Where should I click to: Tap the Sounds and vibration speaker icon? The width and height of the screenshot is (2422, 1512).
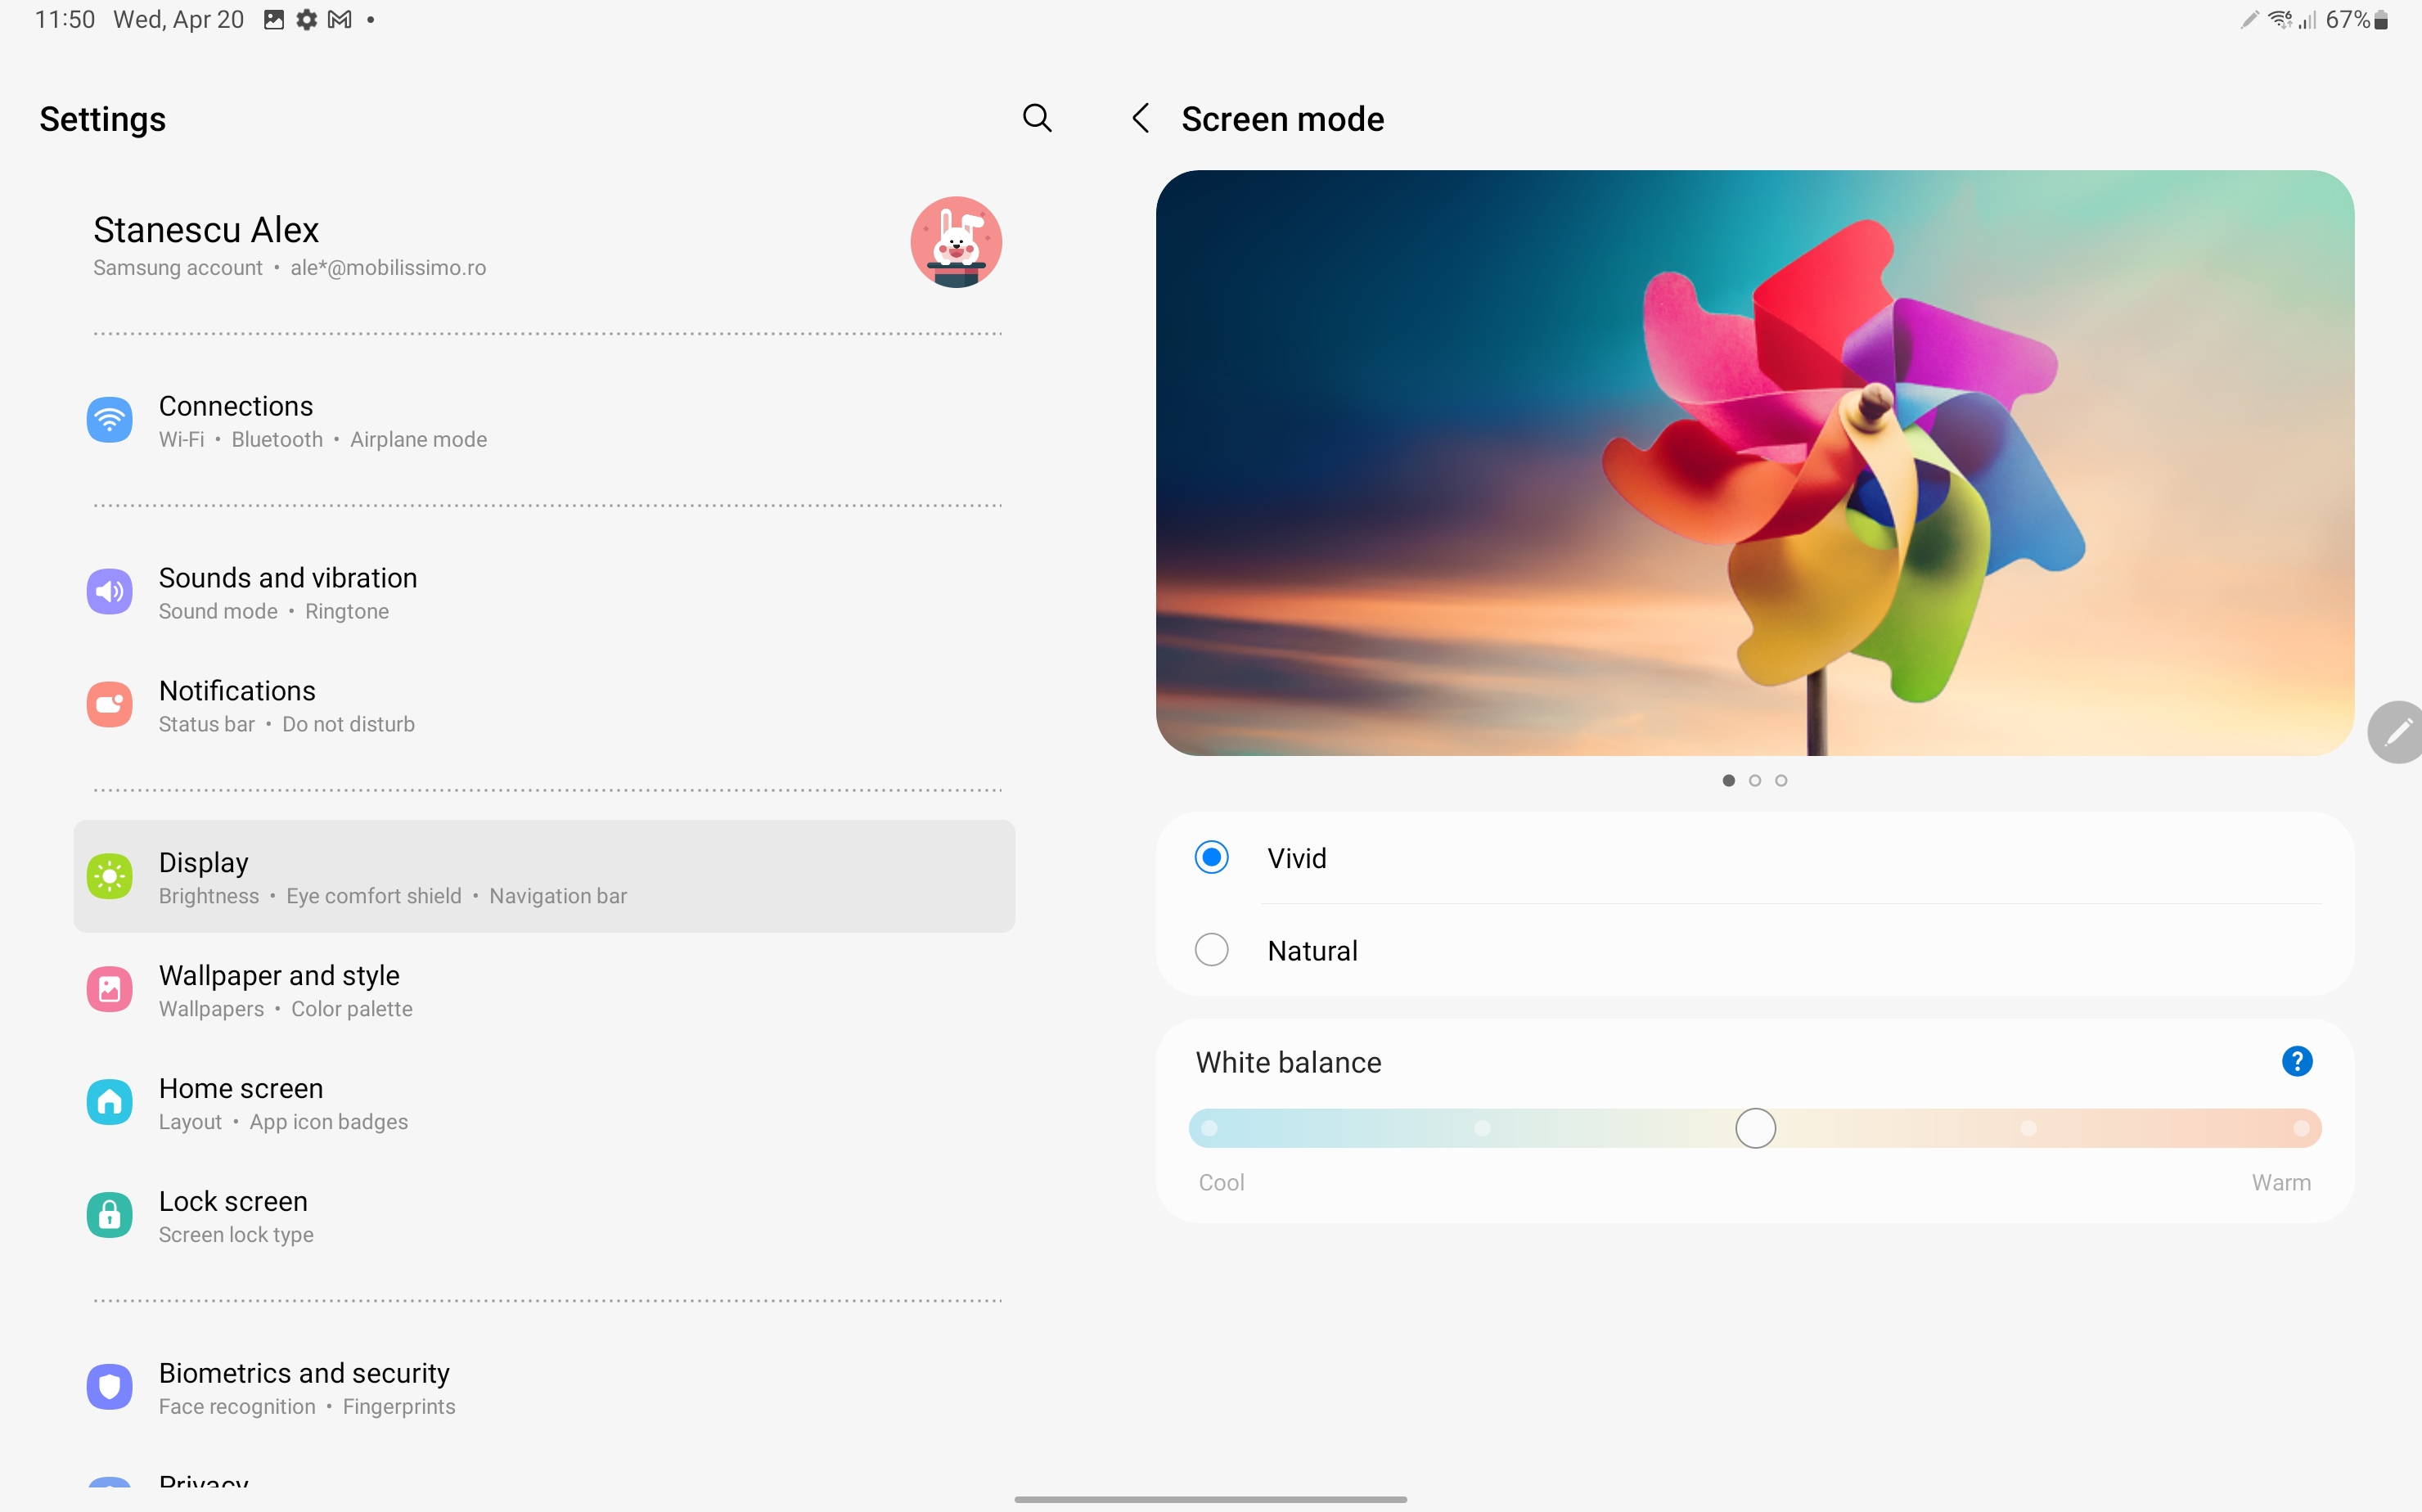[109, 592]
